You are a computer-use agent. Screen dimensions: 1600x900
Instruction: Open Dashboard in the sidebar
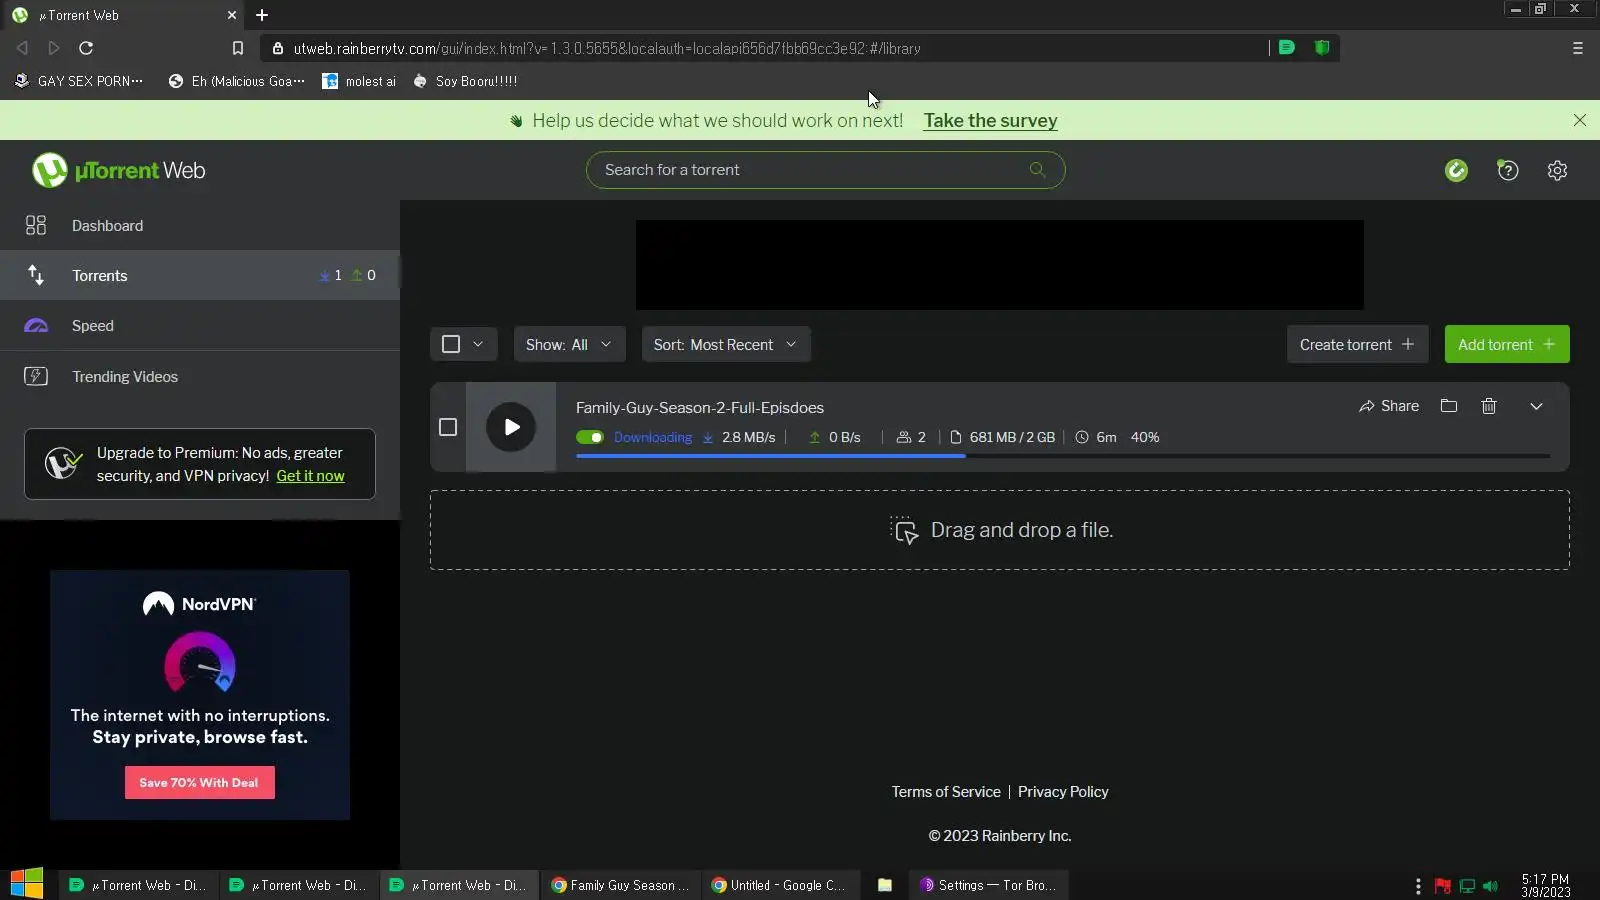(x=200, y=226)
